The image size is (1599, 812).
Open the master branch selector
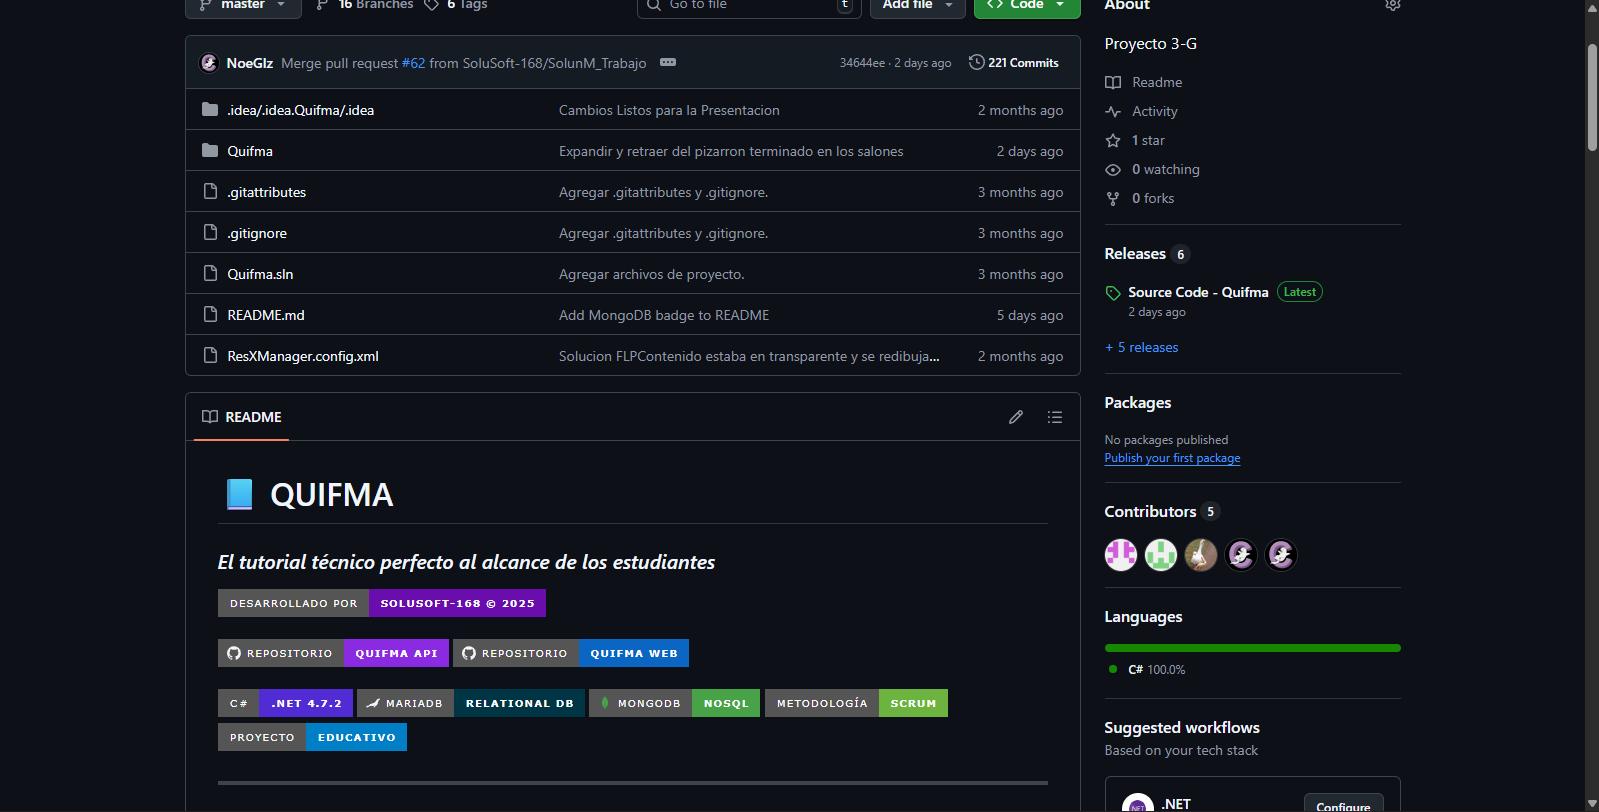(243, 6)
